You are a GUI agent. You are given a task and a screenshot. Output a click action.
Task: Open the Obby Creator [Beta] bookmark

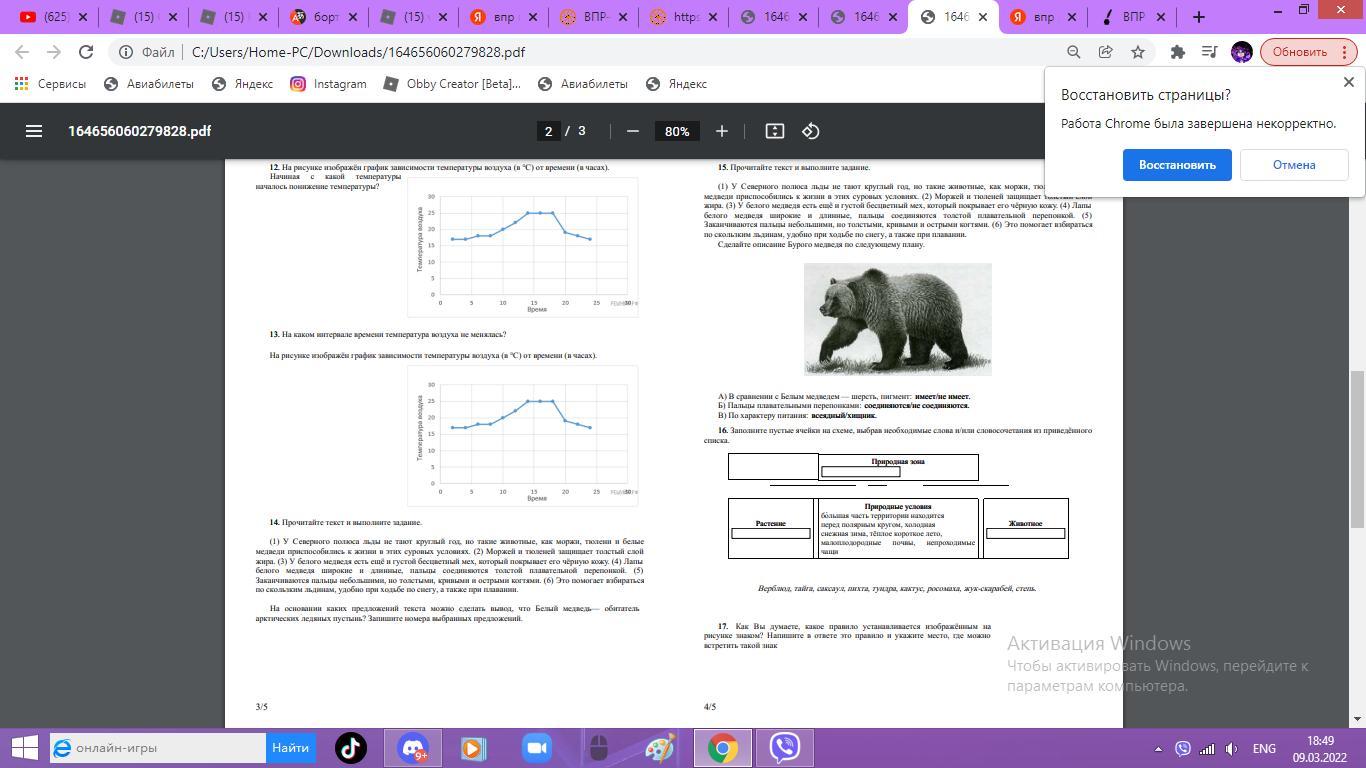(452, 84)
